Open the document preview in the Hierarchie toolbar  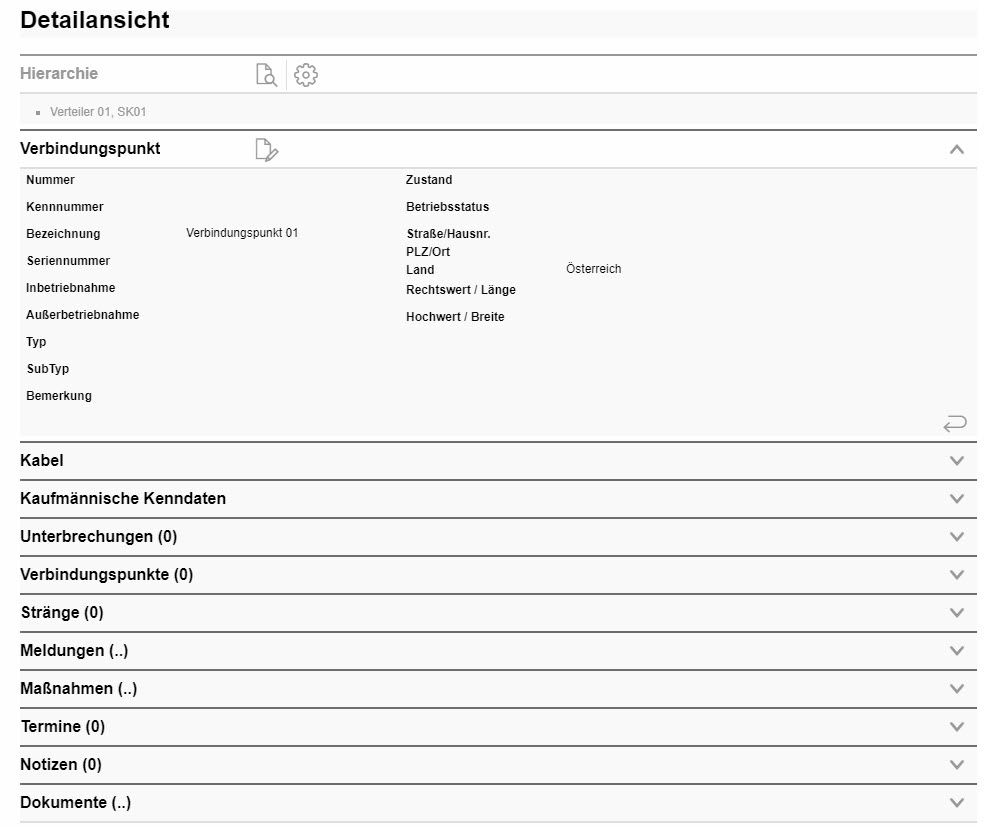click(x=266, y=74)
